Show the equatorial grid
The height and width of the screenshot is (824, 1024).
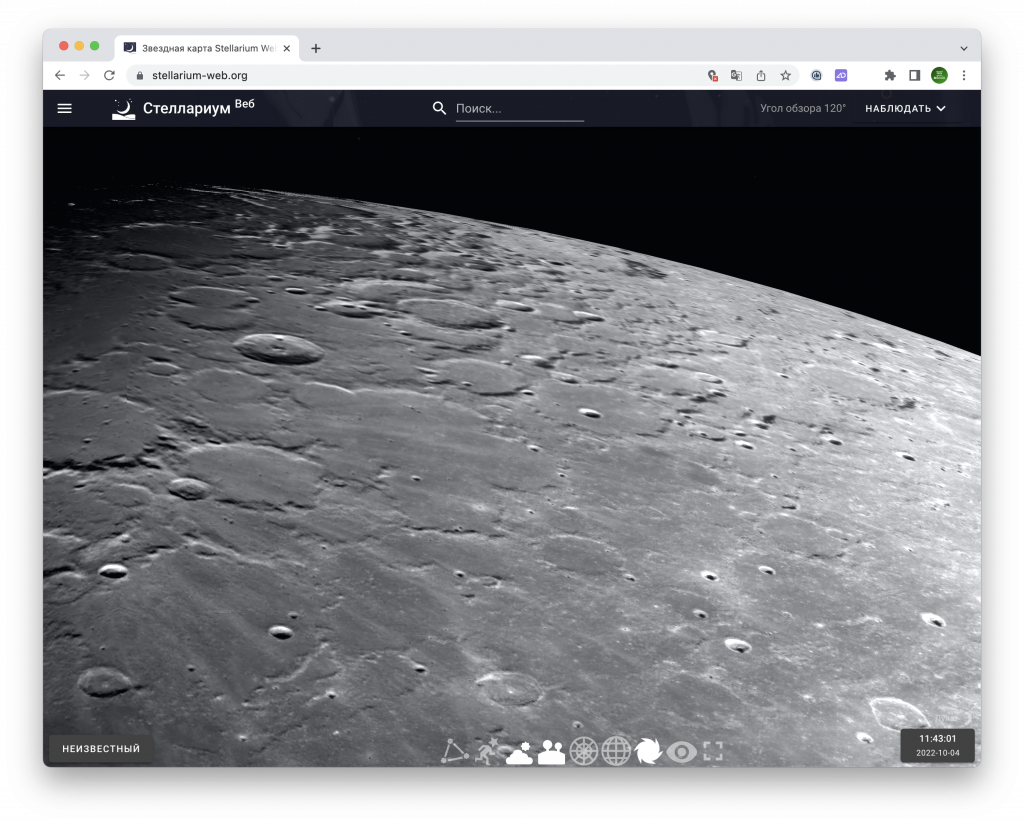[616, 751]
